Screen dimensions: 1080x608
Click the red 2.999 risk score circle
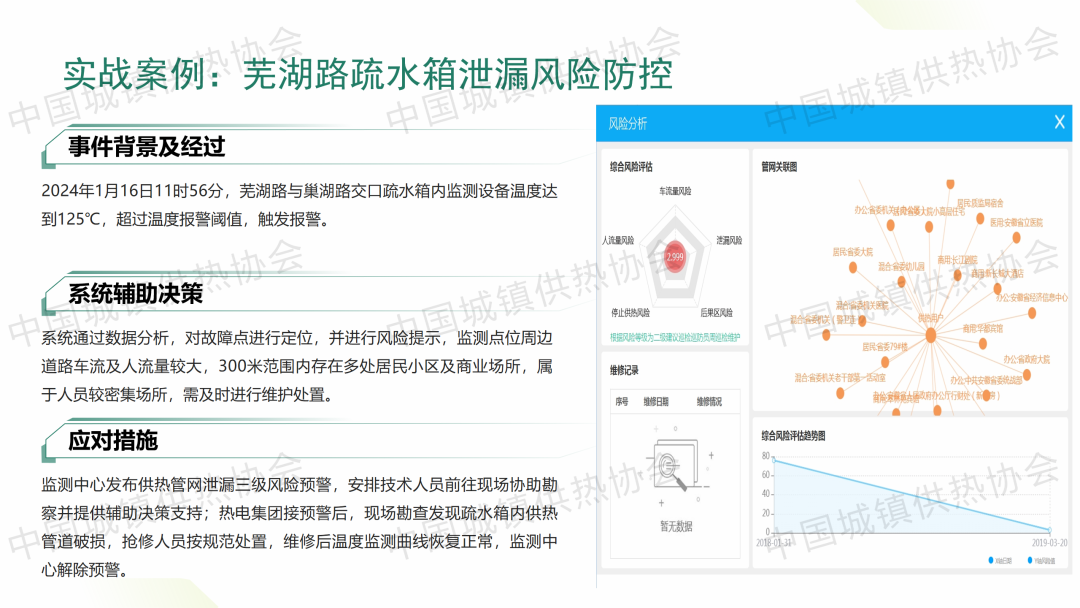tap(675, 257)
